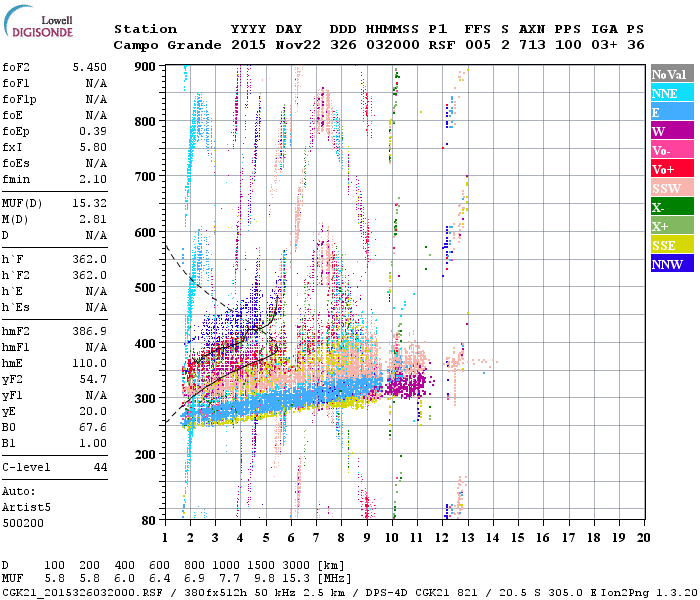This screenshot has height=600, width=700.
Task: Click the PPS value 100
Action: coord(568,45)
